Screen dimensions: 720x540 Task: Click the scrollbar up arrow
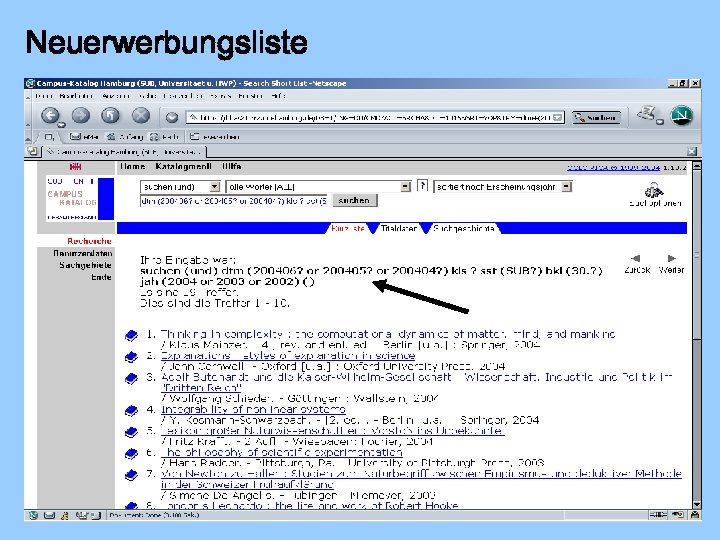point(697,166)
